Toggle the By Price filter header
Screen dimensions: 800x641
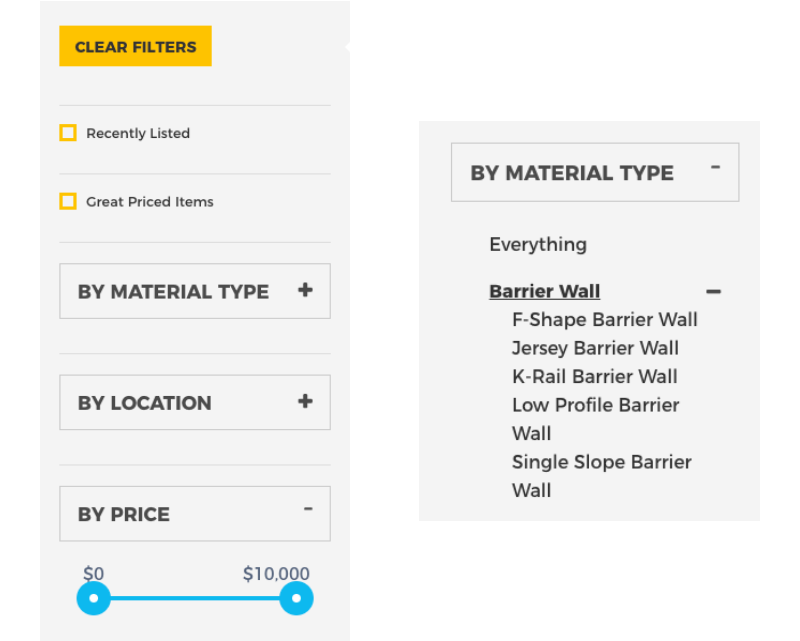click(x=124, y=515)
